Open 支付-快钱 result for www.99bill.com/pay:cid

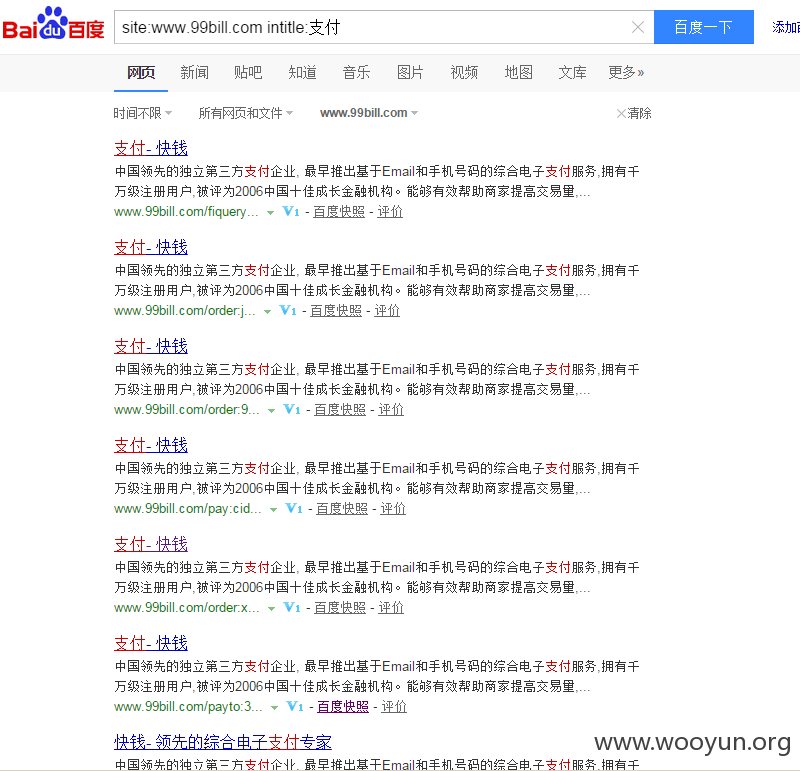151,445
